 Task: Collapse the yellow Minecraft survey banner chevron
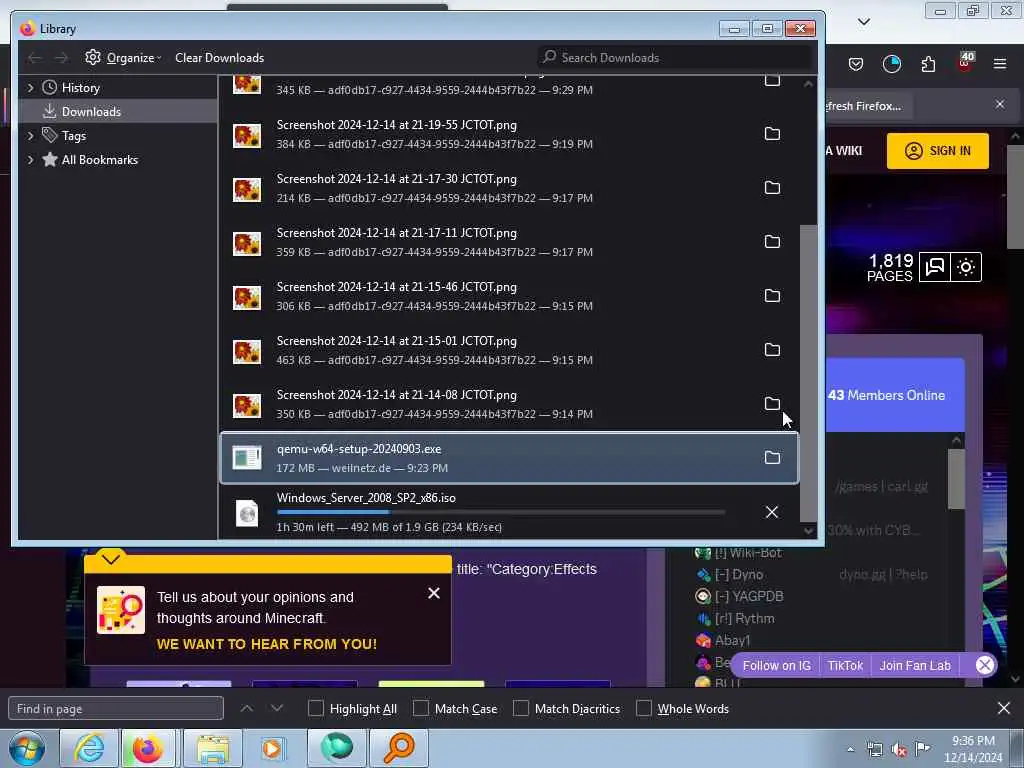point(110,559)
